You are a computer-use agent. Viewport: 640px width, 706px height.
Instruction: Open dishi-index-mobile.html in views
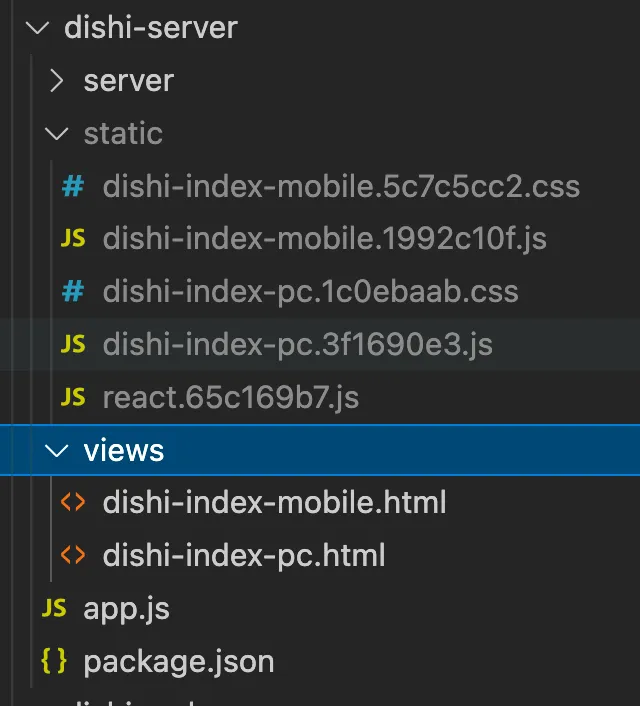(274, 502)
